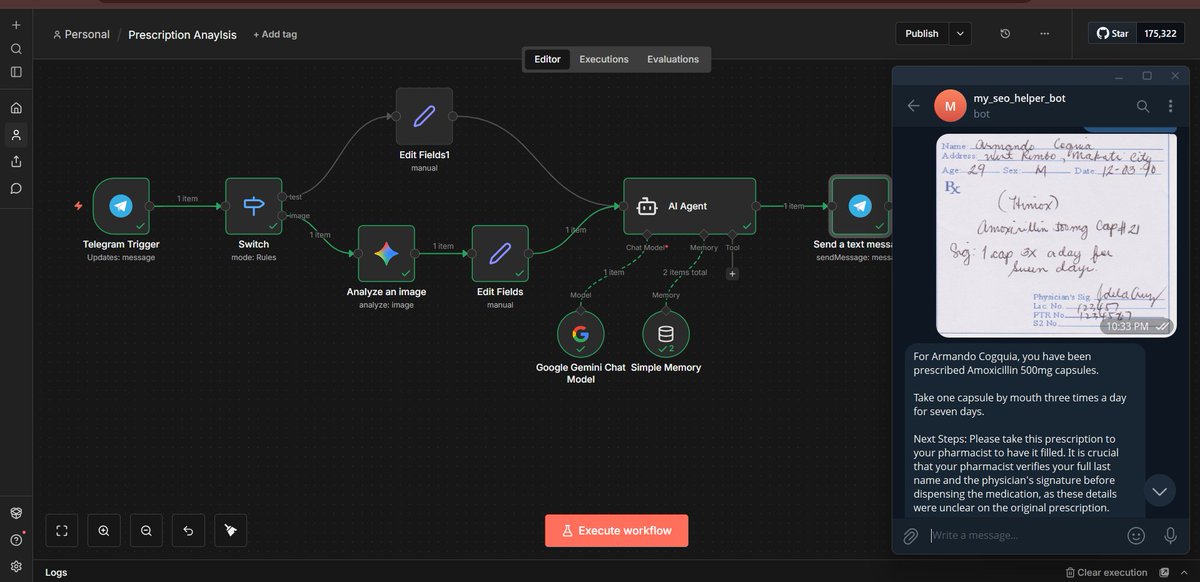
Task: Switch to the Executions tab
Action: [x=604, y=59]
